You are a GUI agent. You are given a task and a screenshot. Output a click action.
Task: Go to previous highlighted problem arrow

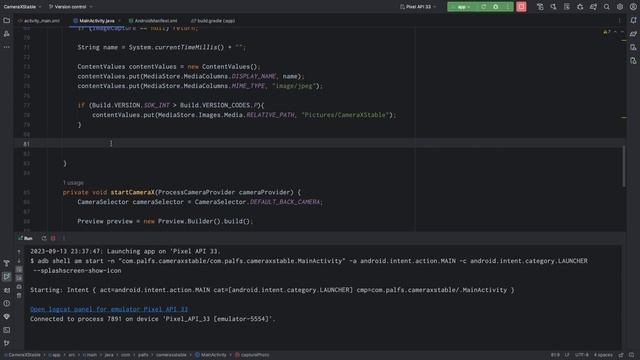click(x=616, y=32)
